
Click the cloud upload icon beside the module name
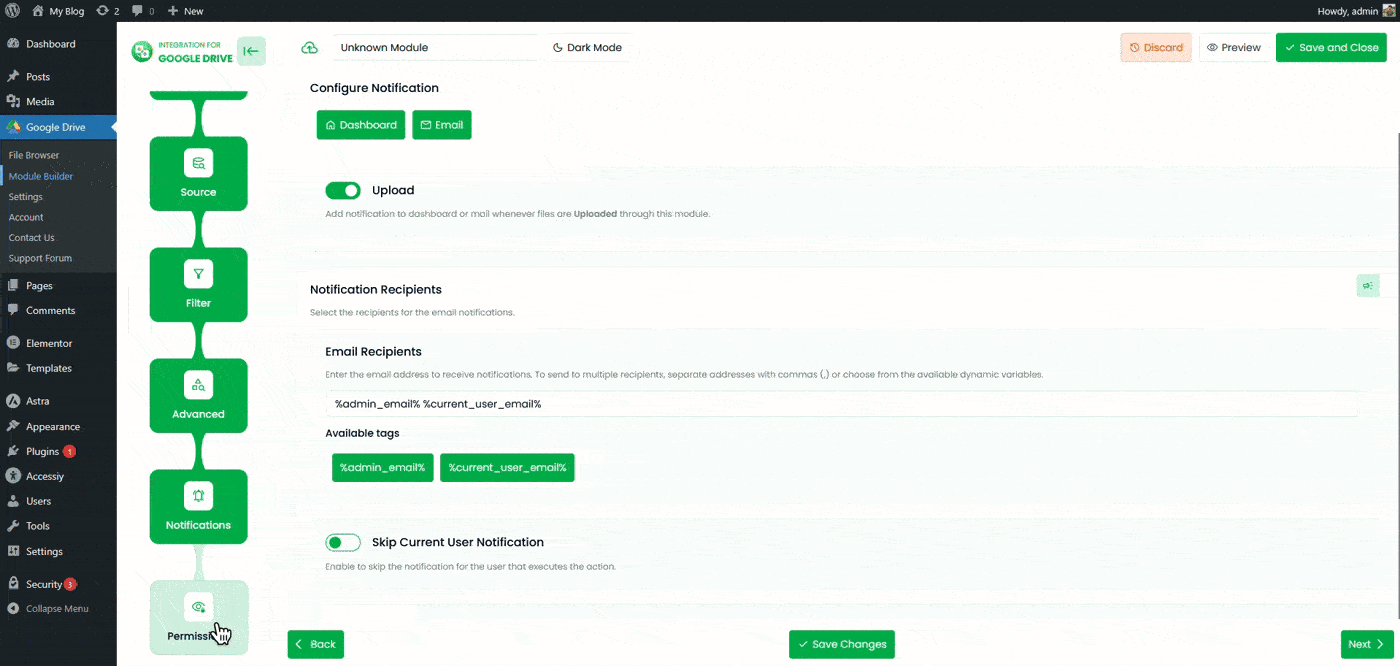(309, 47)
